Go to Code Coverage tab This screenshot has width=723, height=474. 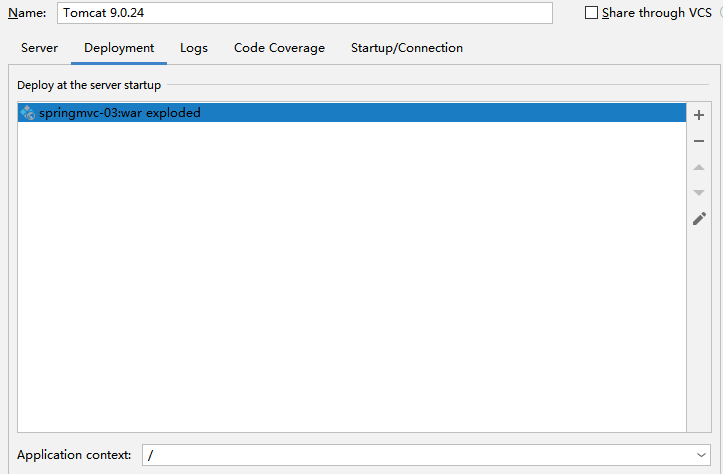(x=279, y=48)
